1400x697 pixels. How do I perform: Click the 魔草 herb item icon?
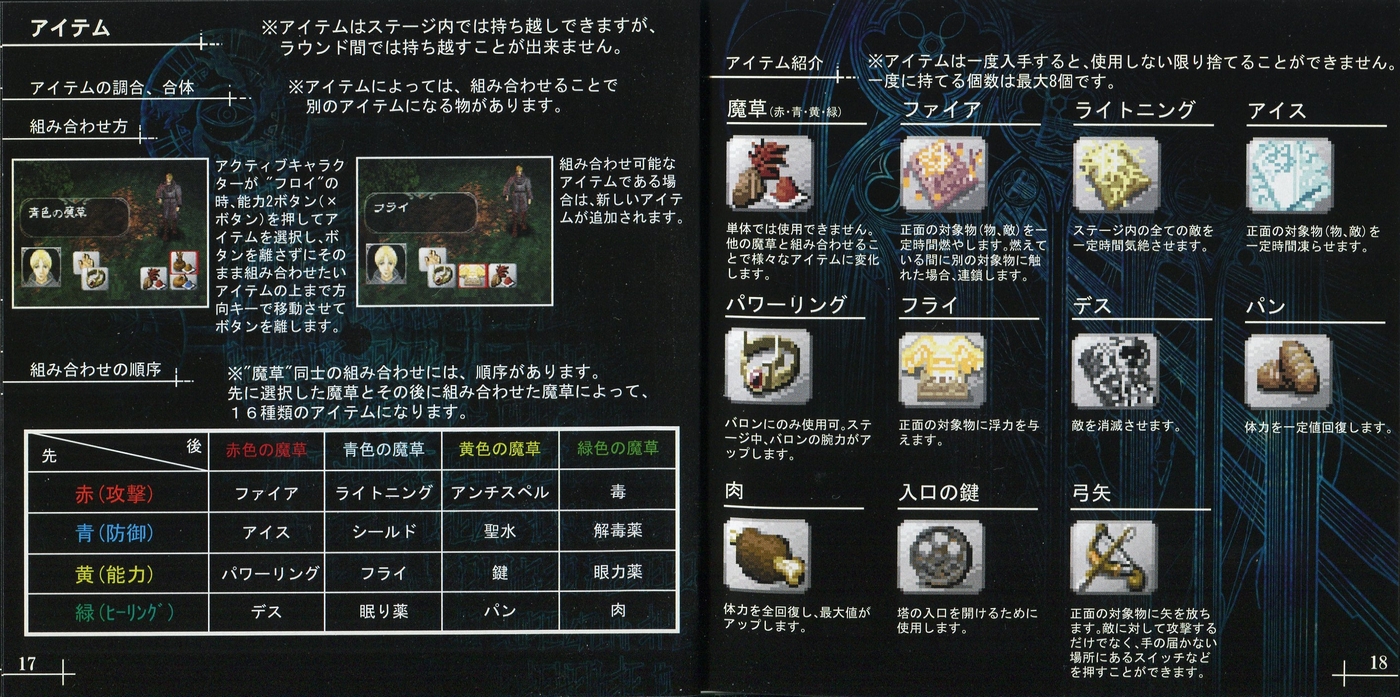tap(769, 173)
